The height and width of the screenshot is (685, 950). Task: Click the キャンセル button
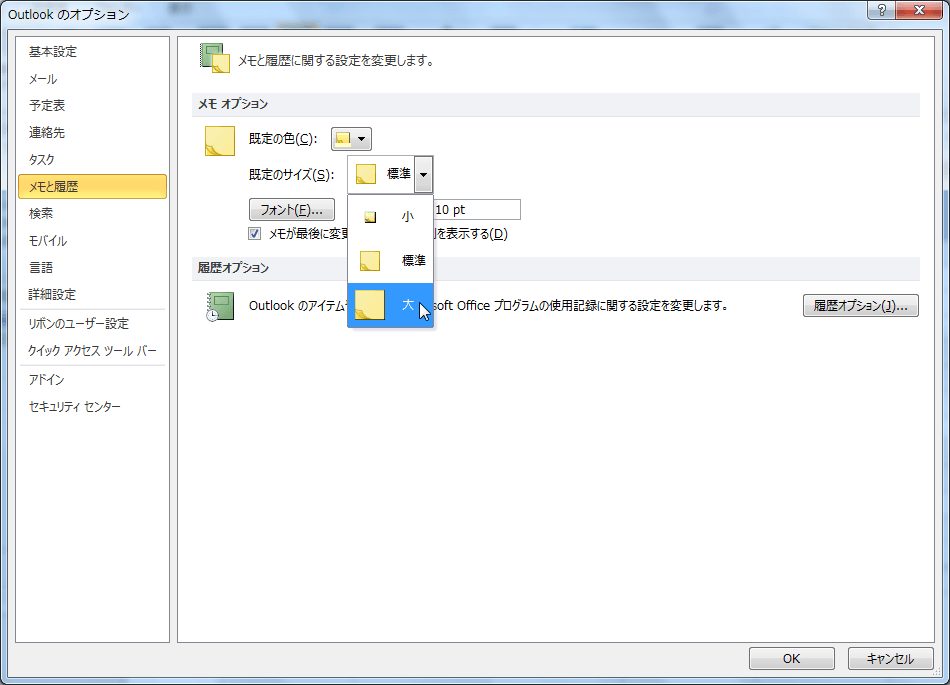890,658
